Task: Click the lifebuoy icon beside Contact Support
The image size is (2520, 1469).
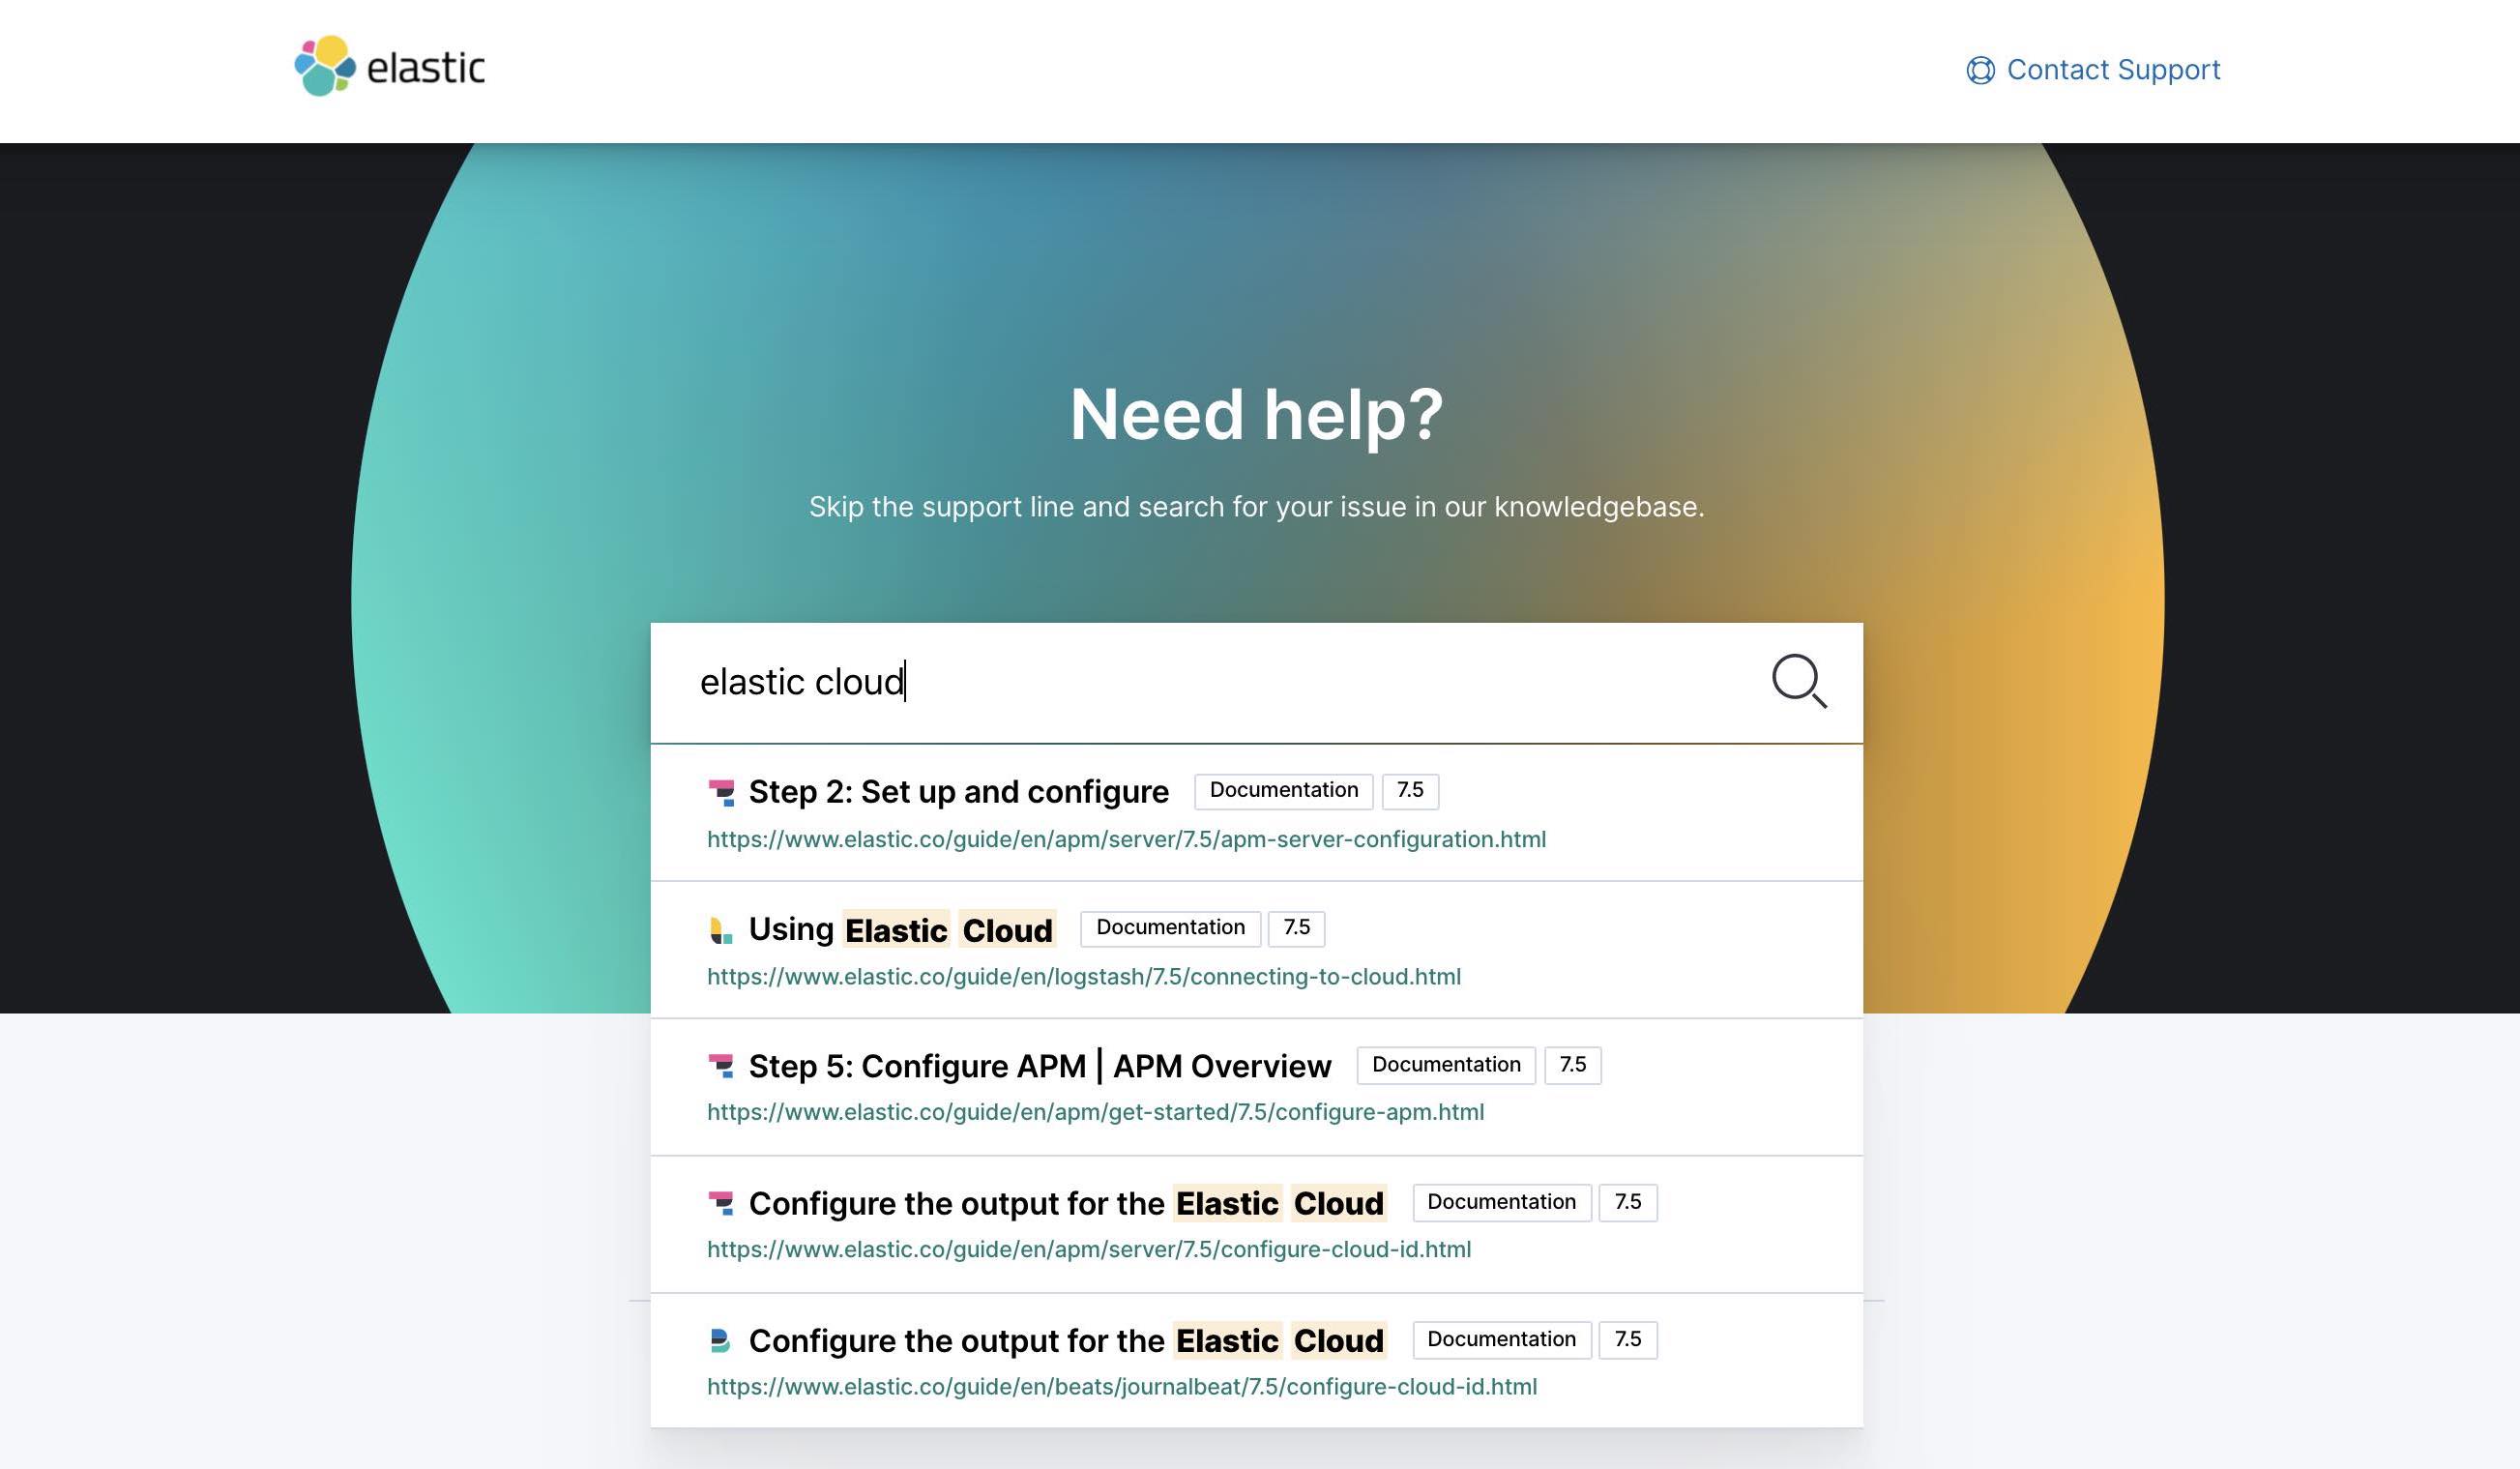Action: pos(1980,70)
